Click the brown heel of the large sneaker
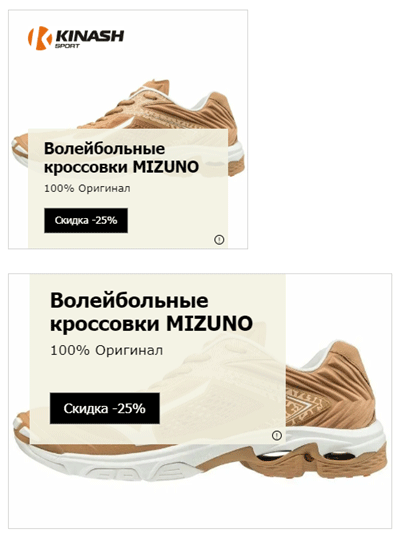 (353, 377)
